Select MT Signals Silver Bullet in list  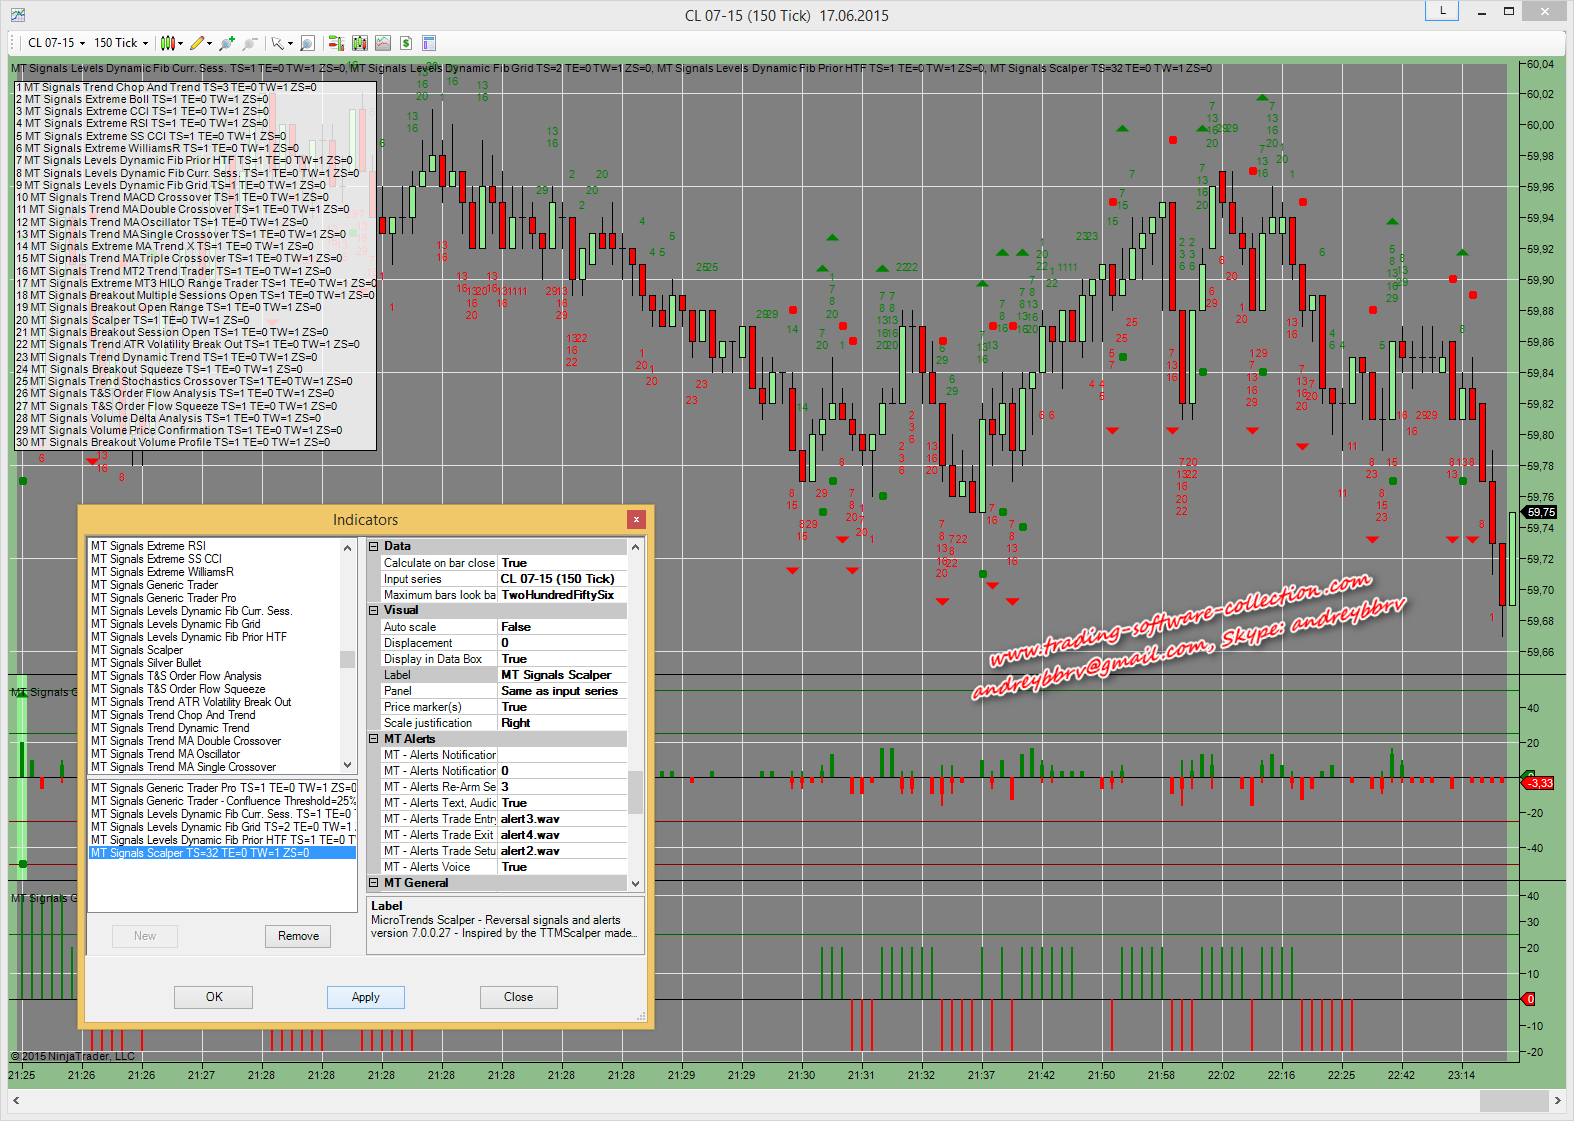pyautogui.click(x=146, y=663)
